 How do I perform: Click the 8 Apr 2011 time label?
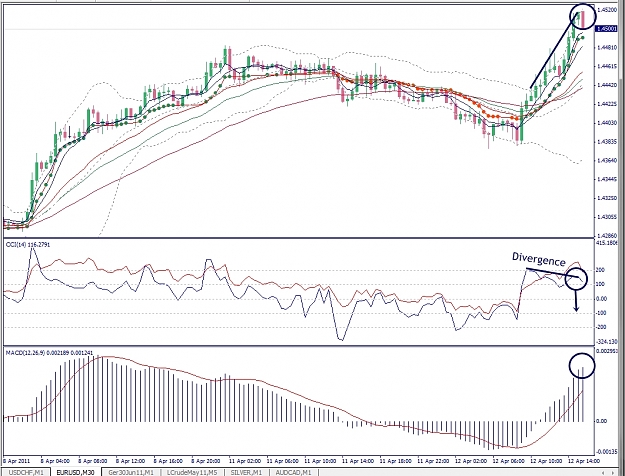(x=16, y=461)
